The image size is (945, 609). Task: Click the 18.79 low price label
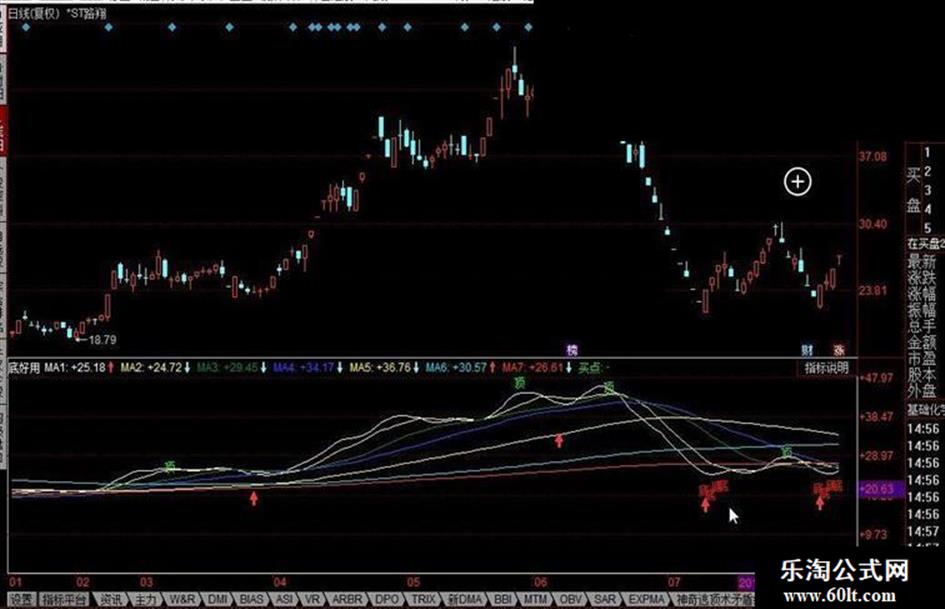[102, 339]
